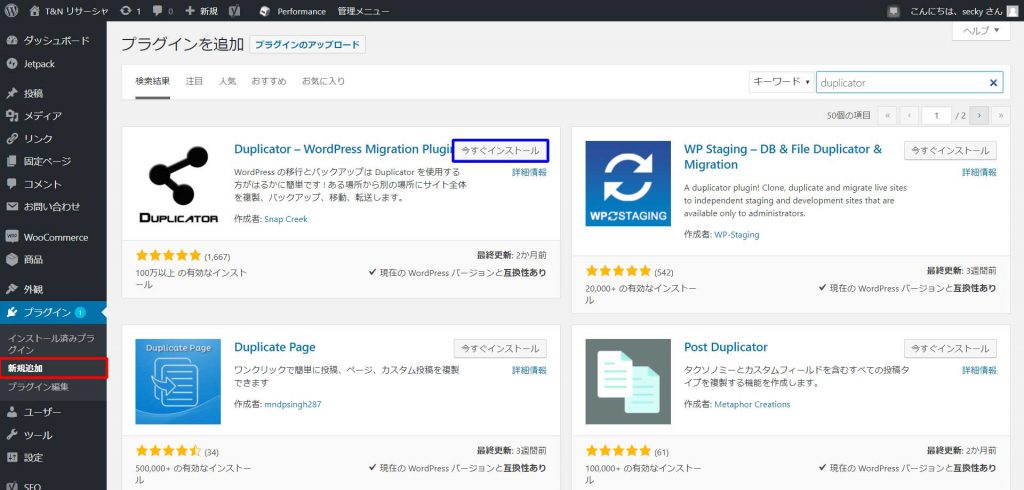Switch to the お気に入り tab

click(x=323, y=82)
